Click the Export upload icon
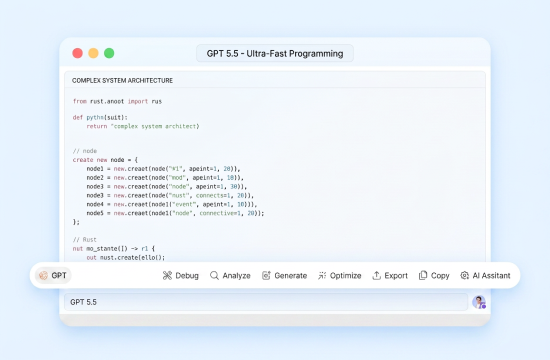550x360 pixels. [x=376, y=275]
